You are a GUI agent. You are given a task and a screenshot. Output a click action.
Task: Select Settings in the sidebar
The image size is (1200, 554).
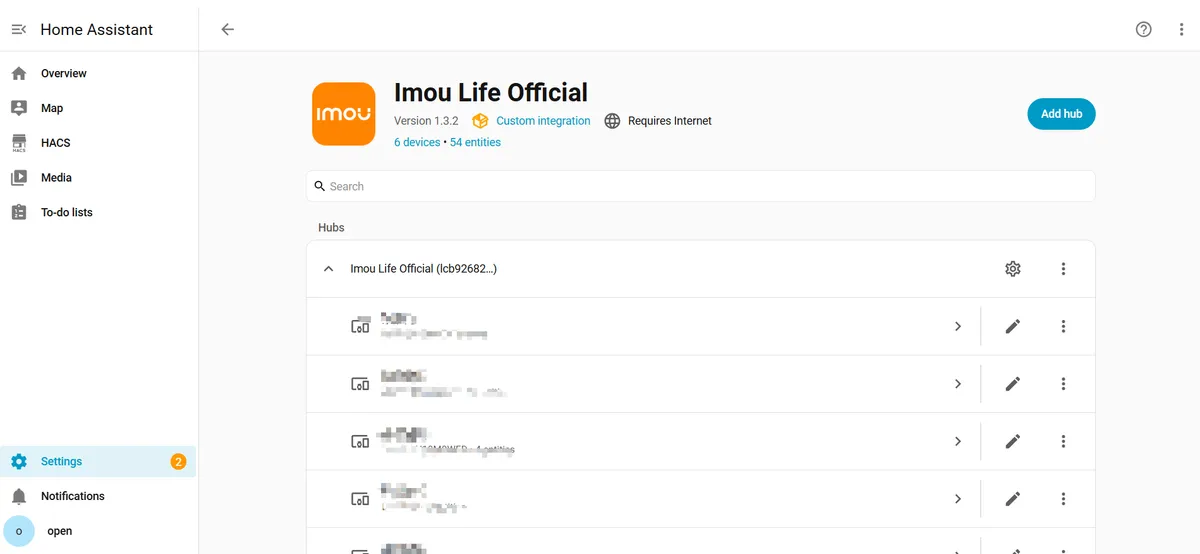[98, 461]
